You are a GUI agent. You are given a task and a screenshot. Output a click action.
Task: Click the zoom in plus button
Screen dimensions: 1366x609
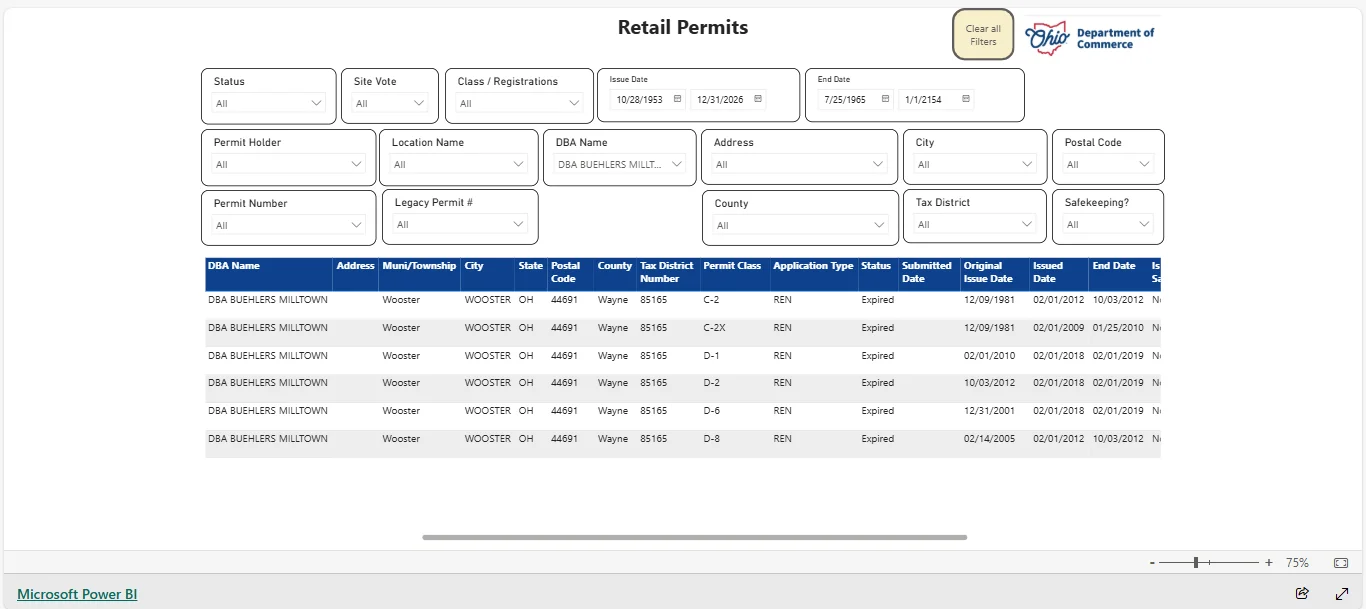(1269, 563)
